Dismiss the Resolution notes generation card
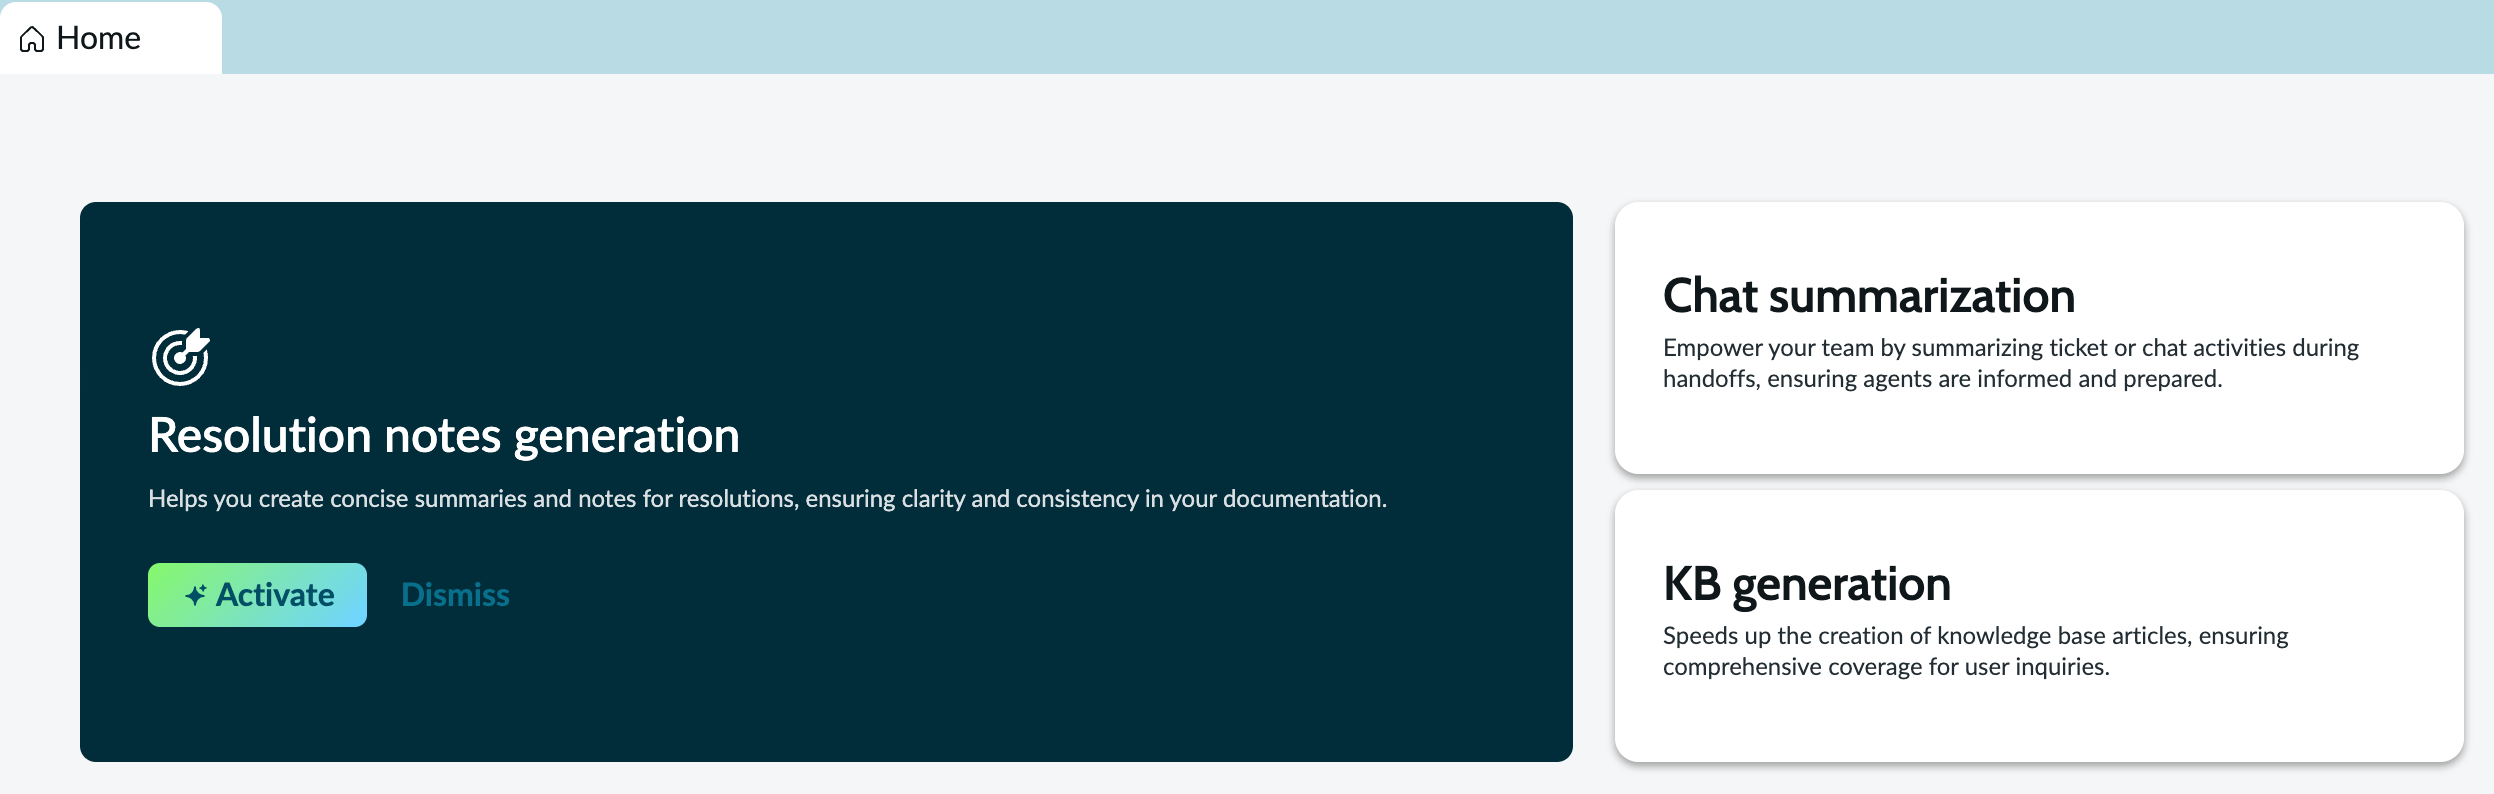Viewport: 2494px width, 794px height. click(x=455, y=595)
